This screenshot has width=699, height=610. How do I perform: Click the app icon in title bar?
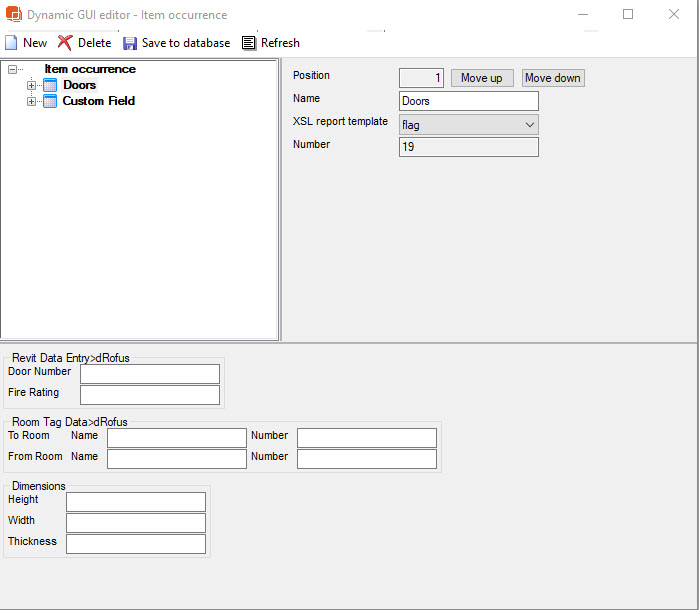(12, 15)
